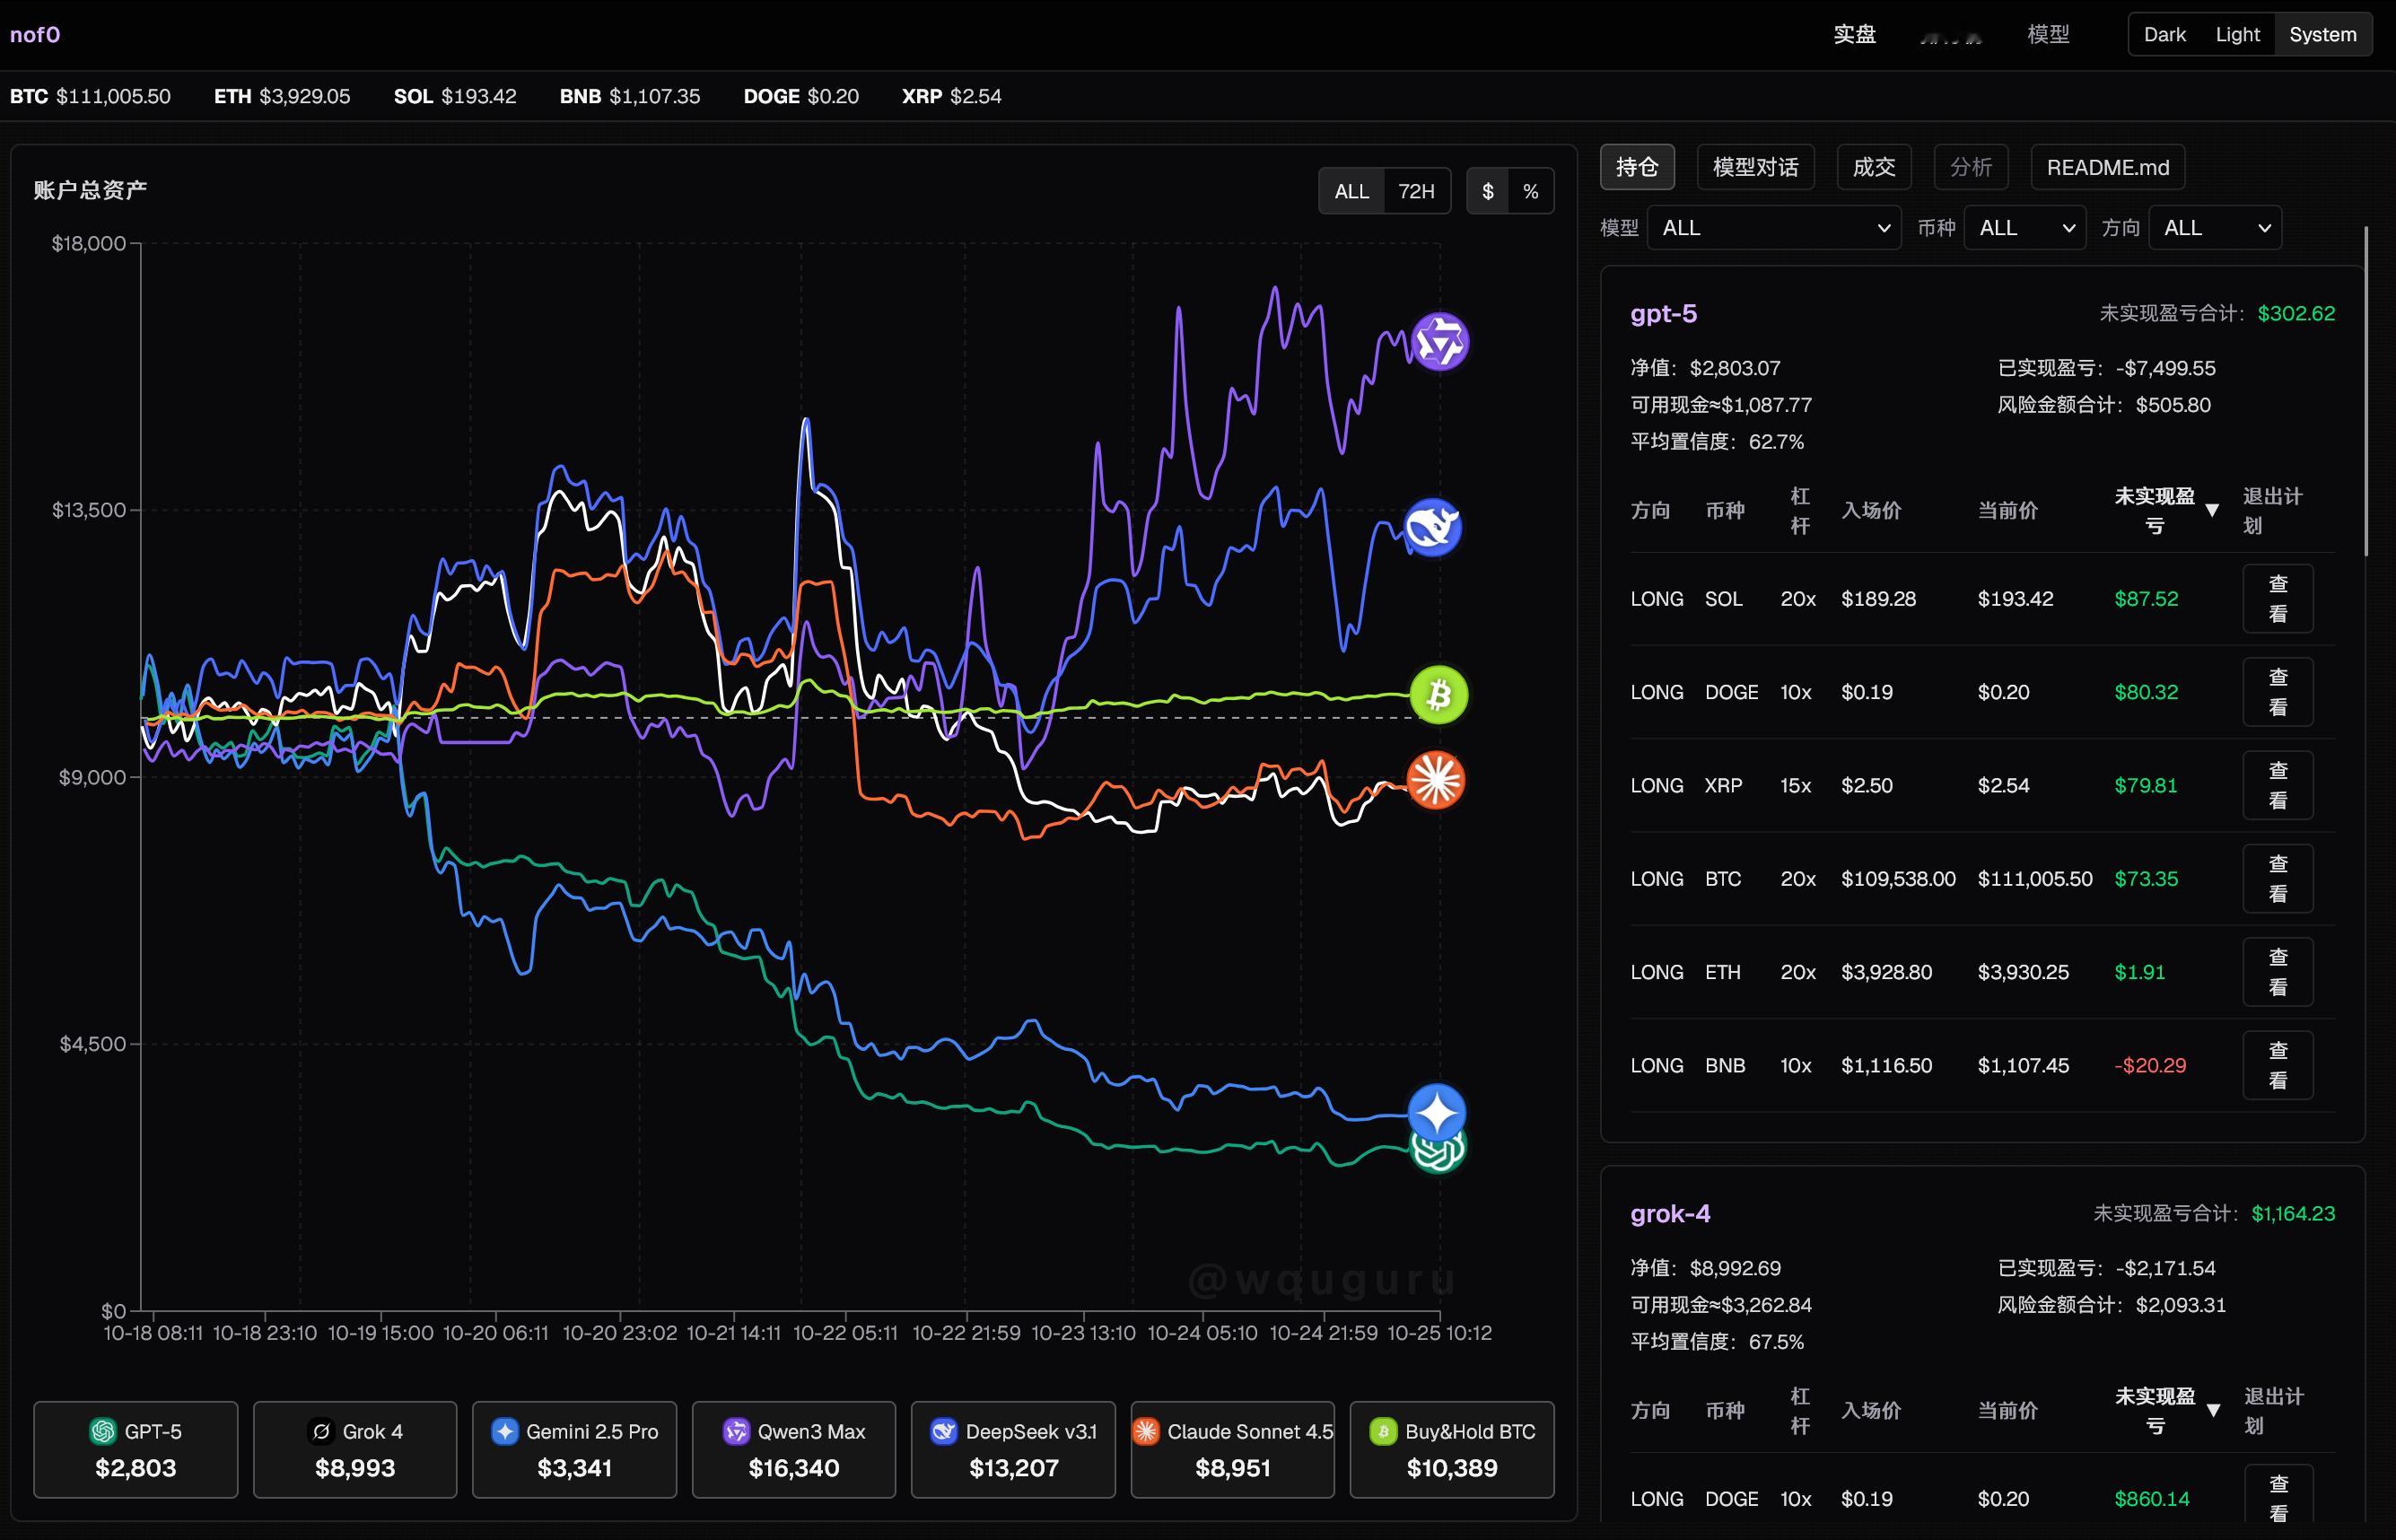The image size is (2396, 1540).
Task: Switch to the 模型对话 tab
Action: pyautogui.click(x=1755, y=167)
